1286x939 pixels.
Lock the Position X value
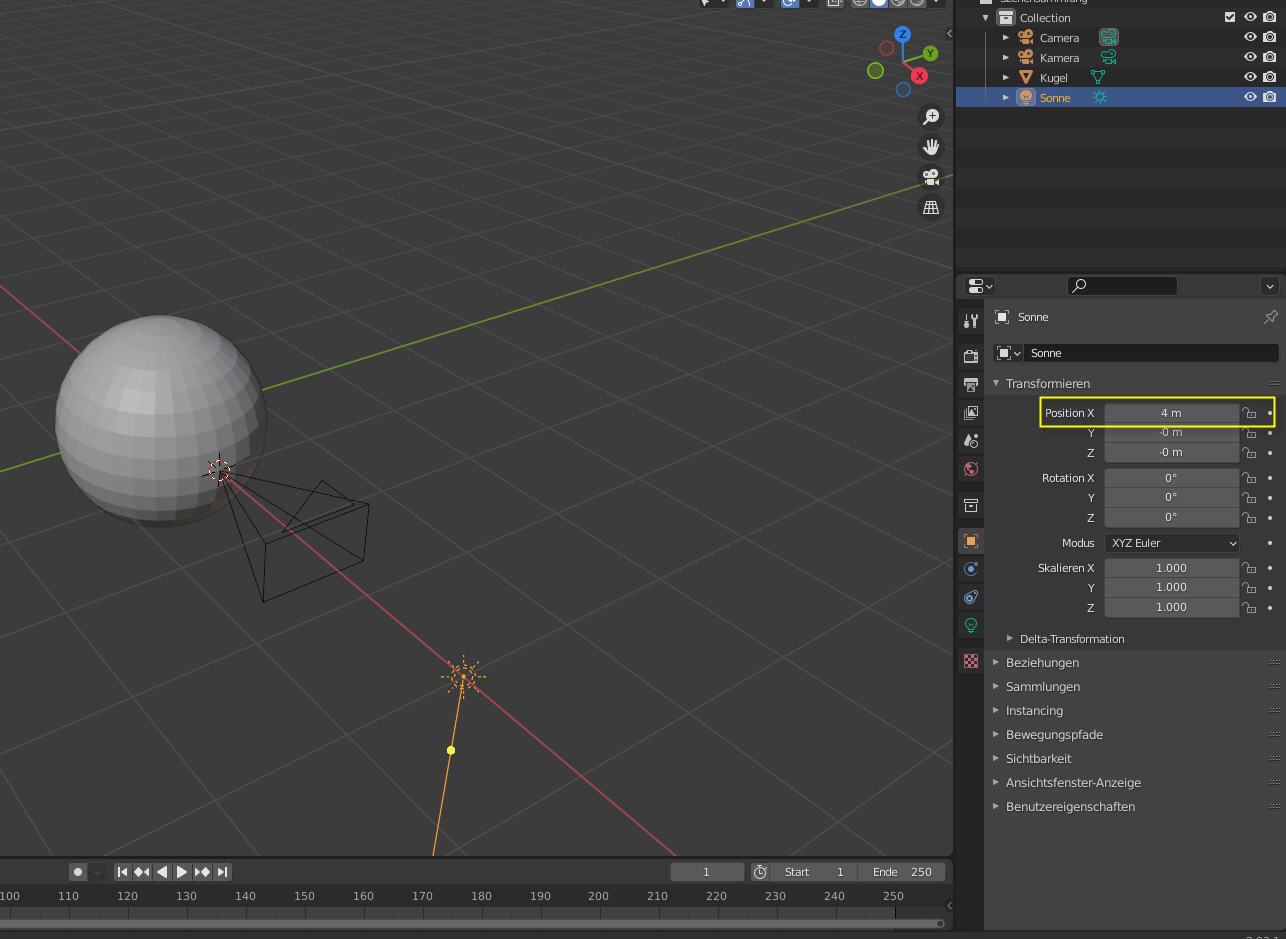1249,413
